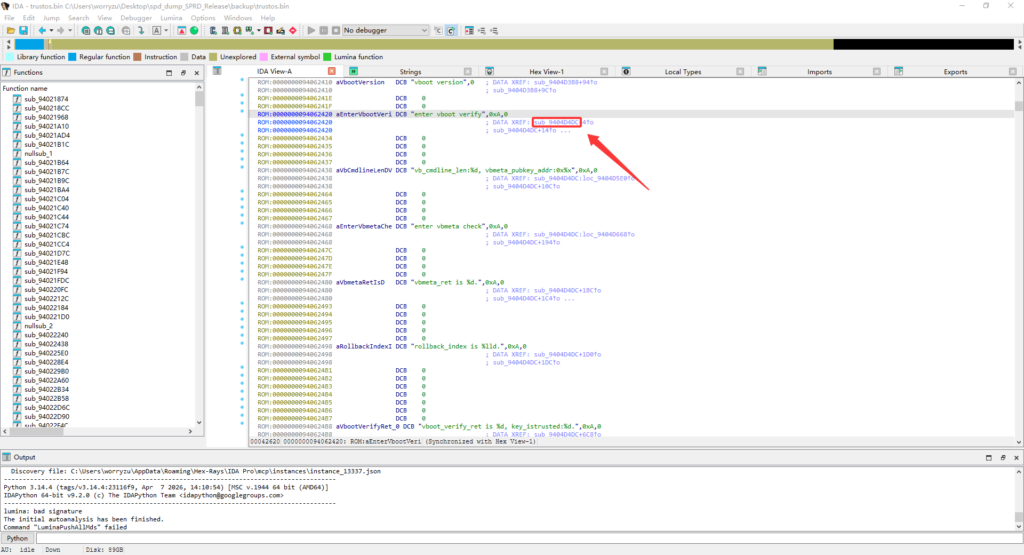
Task: Jump back with the left arrow icon
Action: tap(42, 31)
